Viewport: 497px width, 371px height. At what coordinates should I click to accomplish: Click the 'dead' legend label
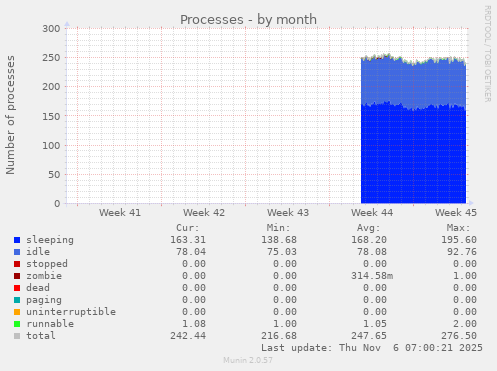click(x=38, y=288)
